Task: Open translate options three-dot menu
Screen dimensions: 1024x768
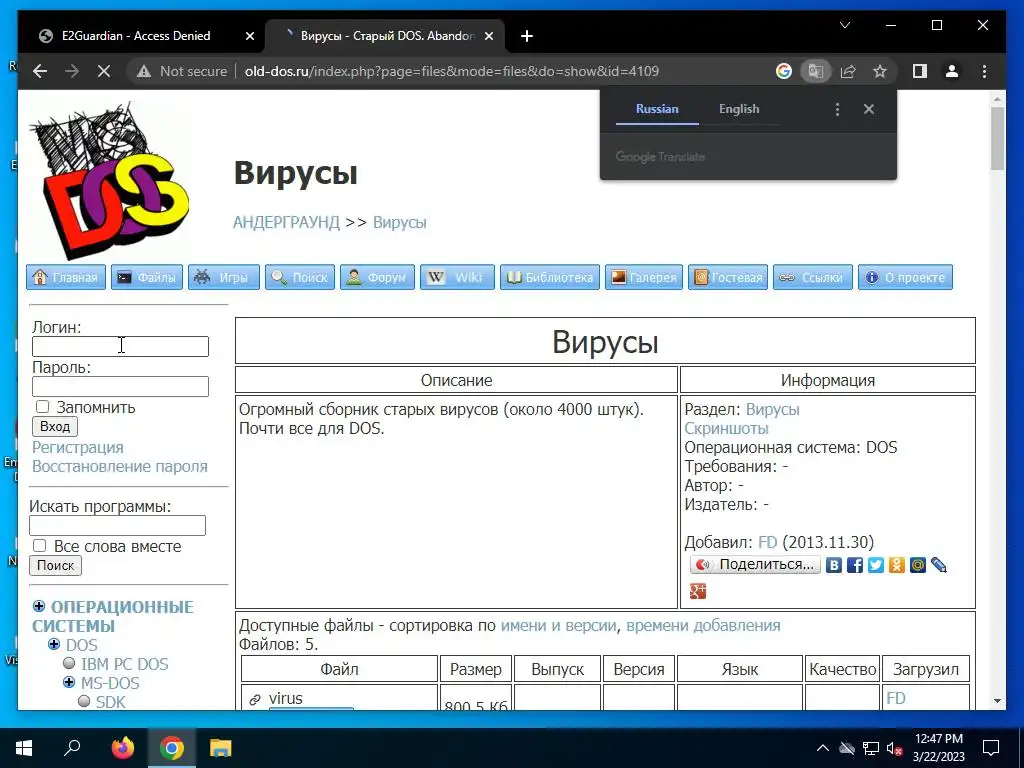Action: tap(837, 109)
